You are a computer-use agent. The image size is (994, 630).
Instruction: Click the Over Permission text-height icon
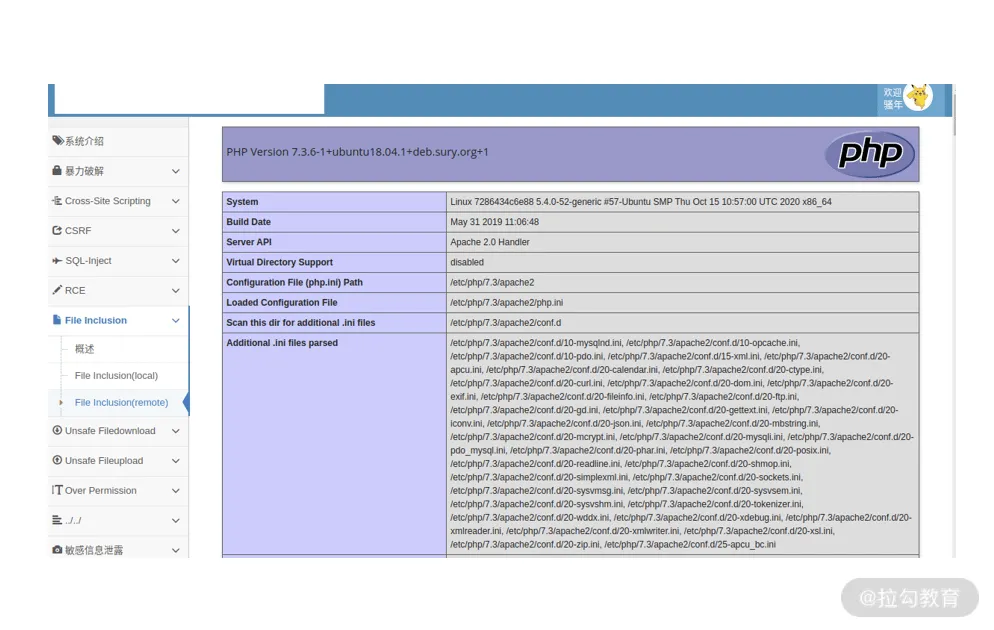[x=57, y=490]
